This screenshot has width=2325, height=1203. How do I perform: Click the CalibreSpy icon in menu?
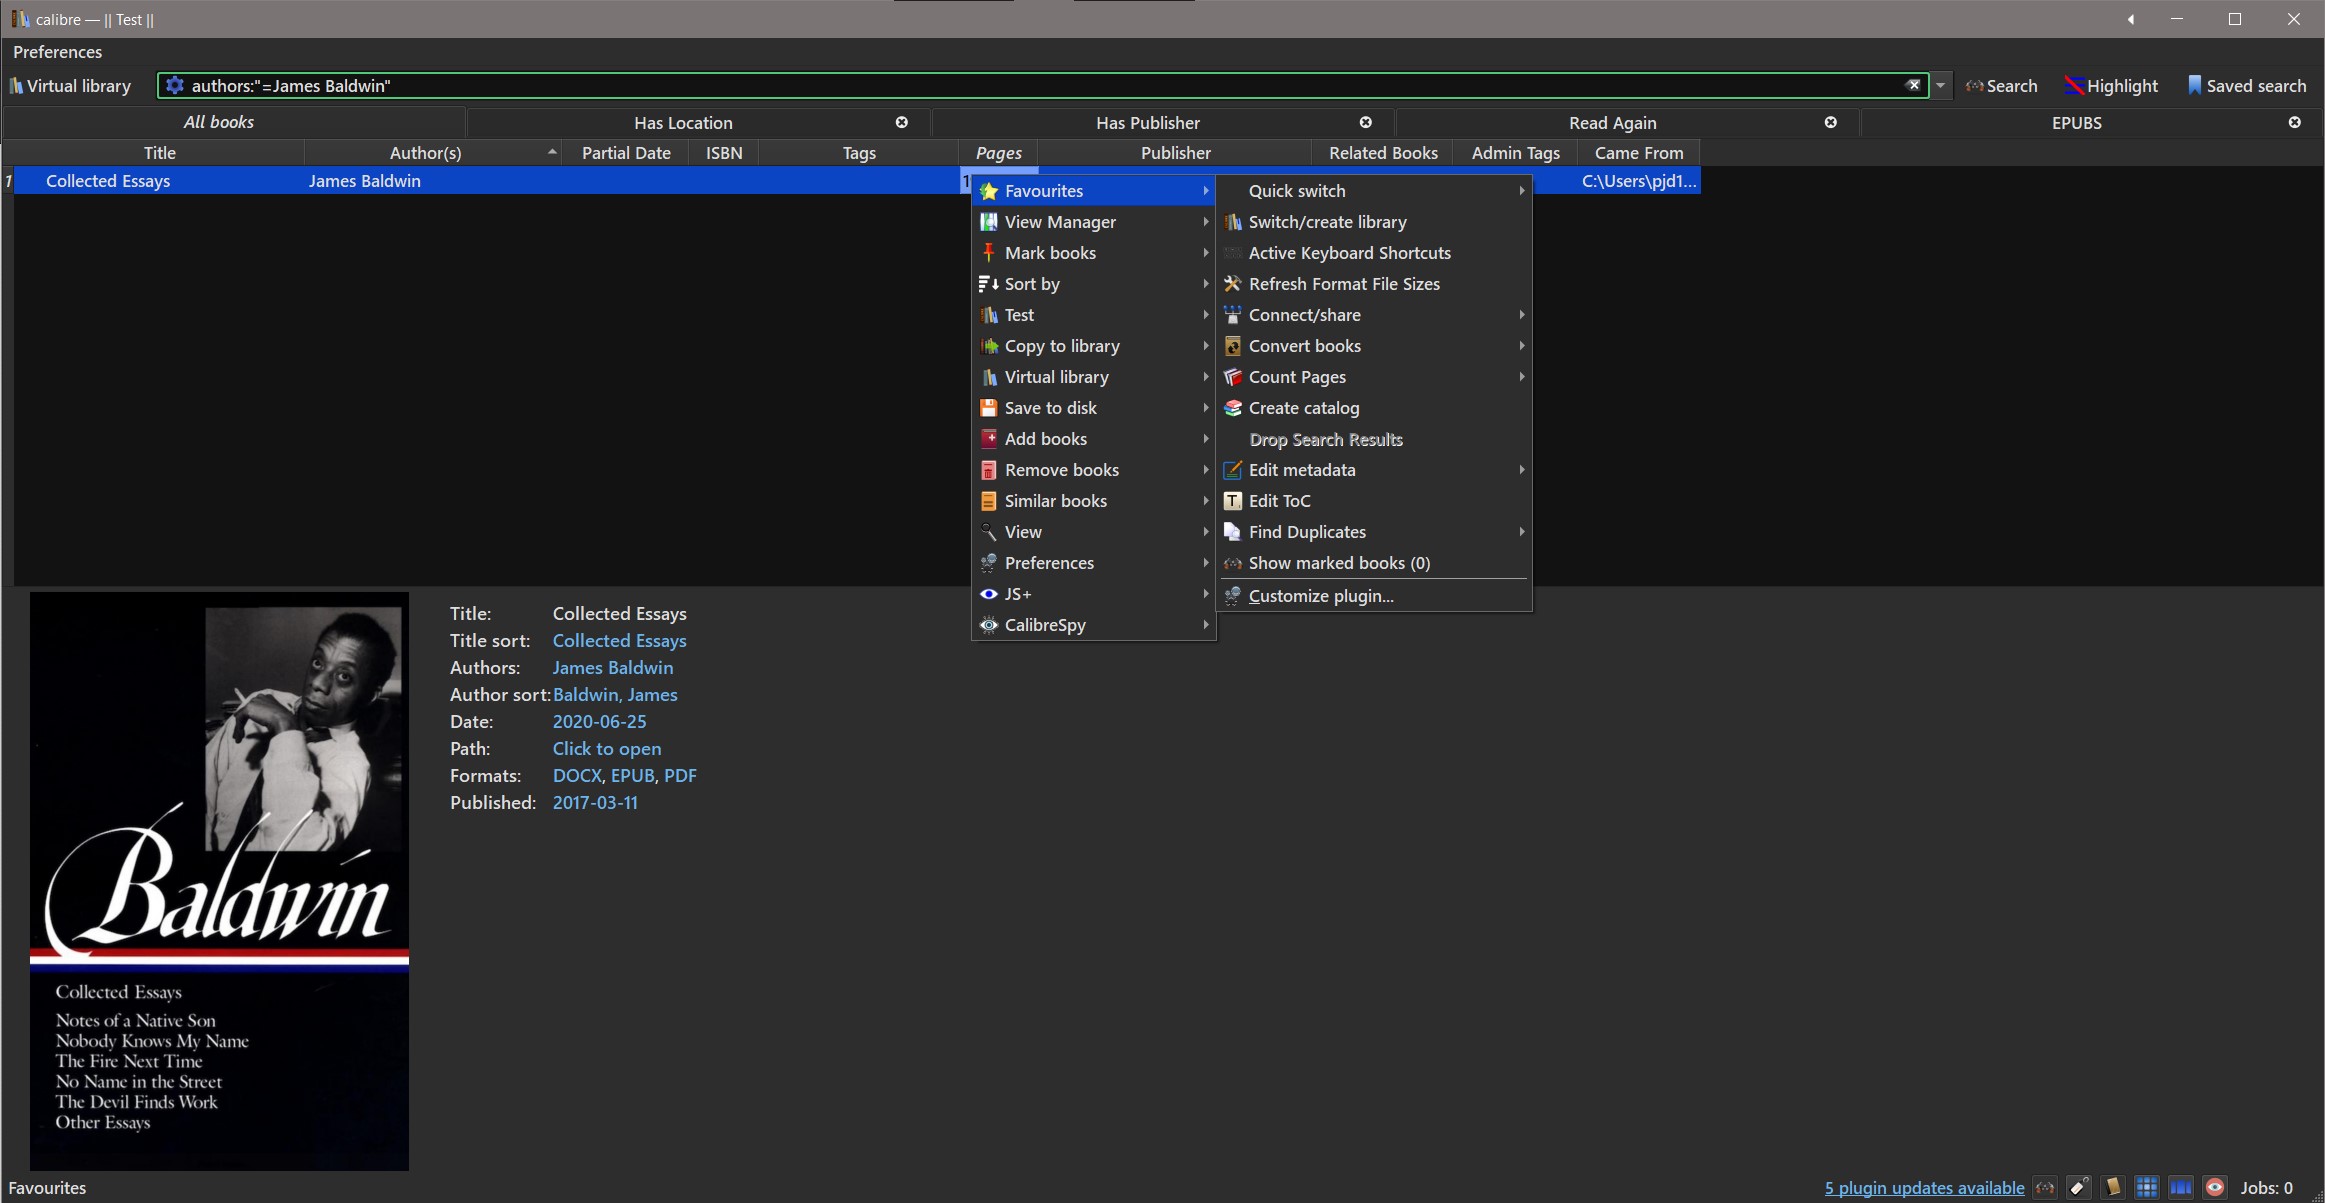(x=988, y=625)
